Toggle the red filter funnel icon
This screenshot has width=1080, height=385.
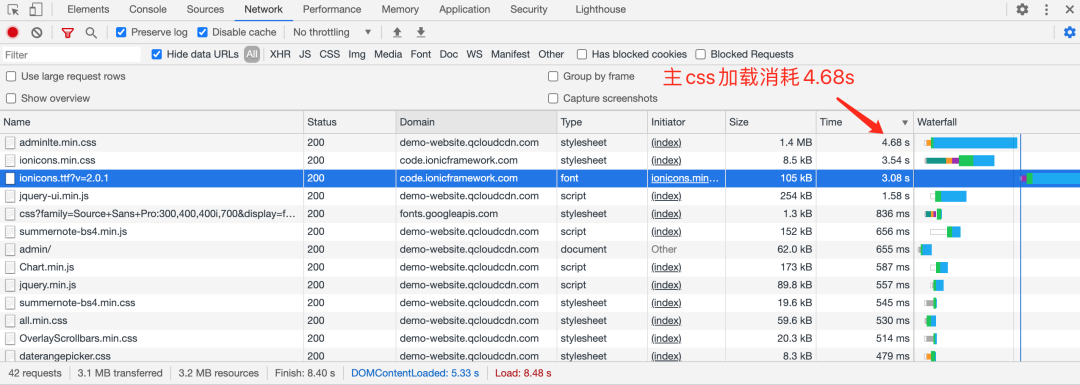coord(68,32)
